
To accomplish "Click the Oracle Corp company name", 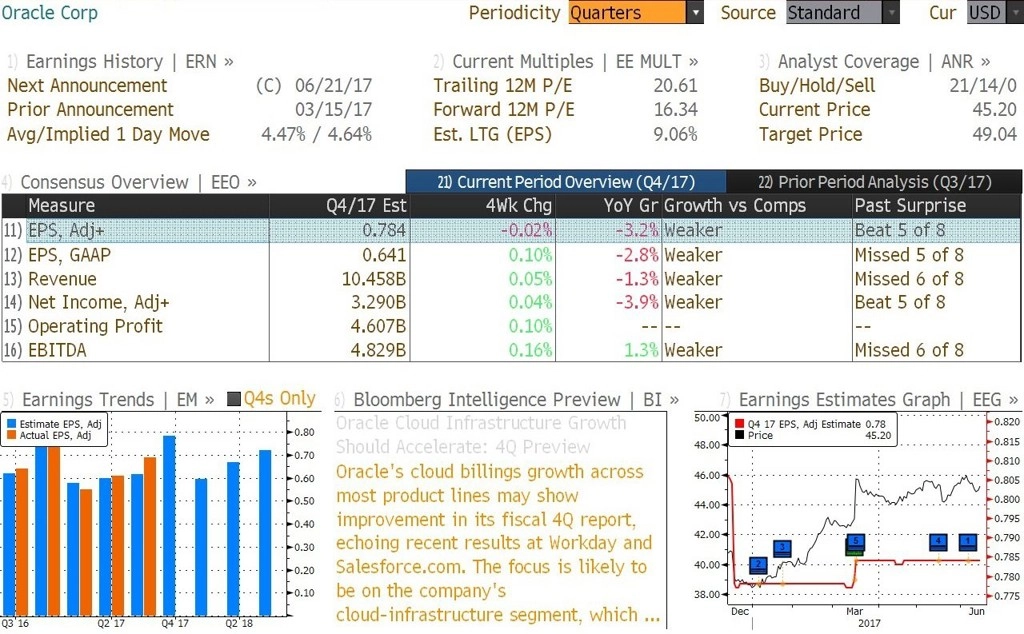I will coord(50,12).
